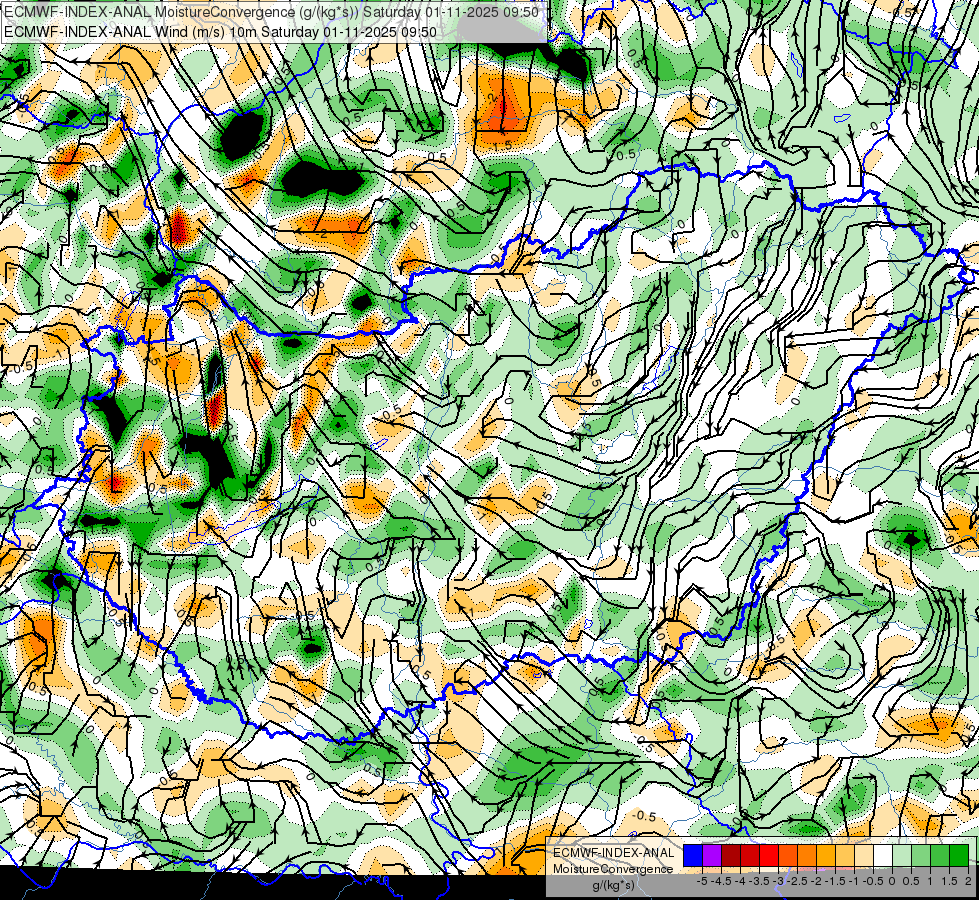Screen dimensions: 979x900
Task: Click the -4.5 legend scale value
Action: (721, 881)
